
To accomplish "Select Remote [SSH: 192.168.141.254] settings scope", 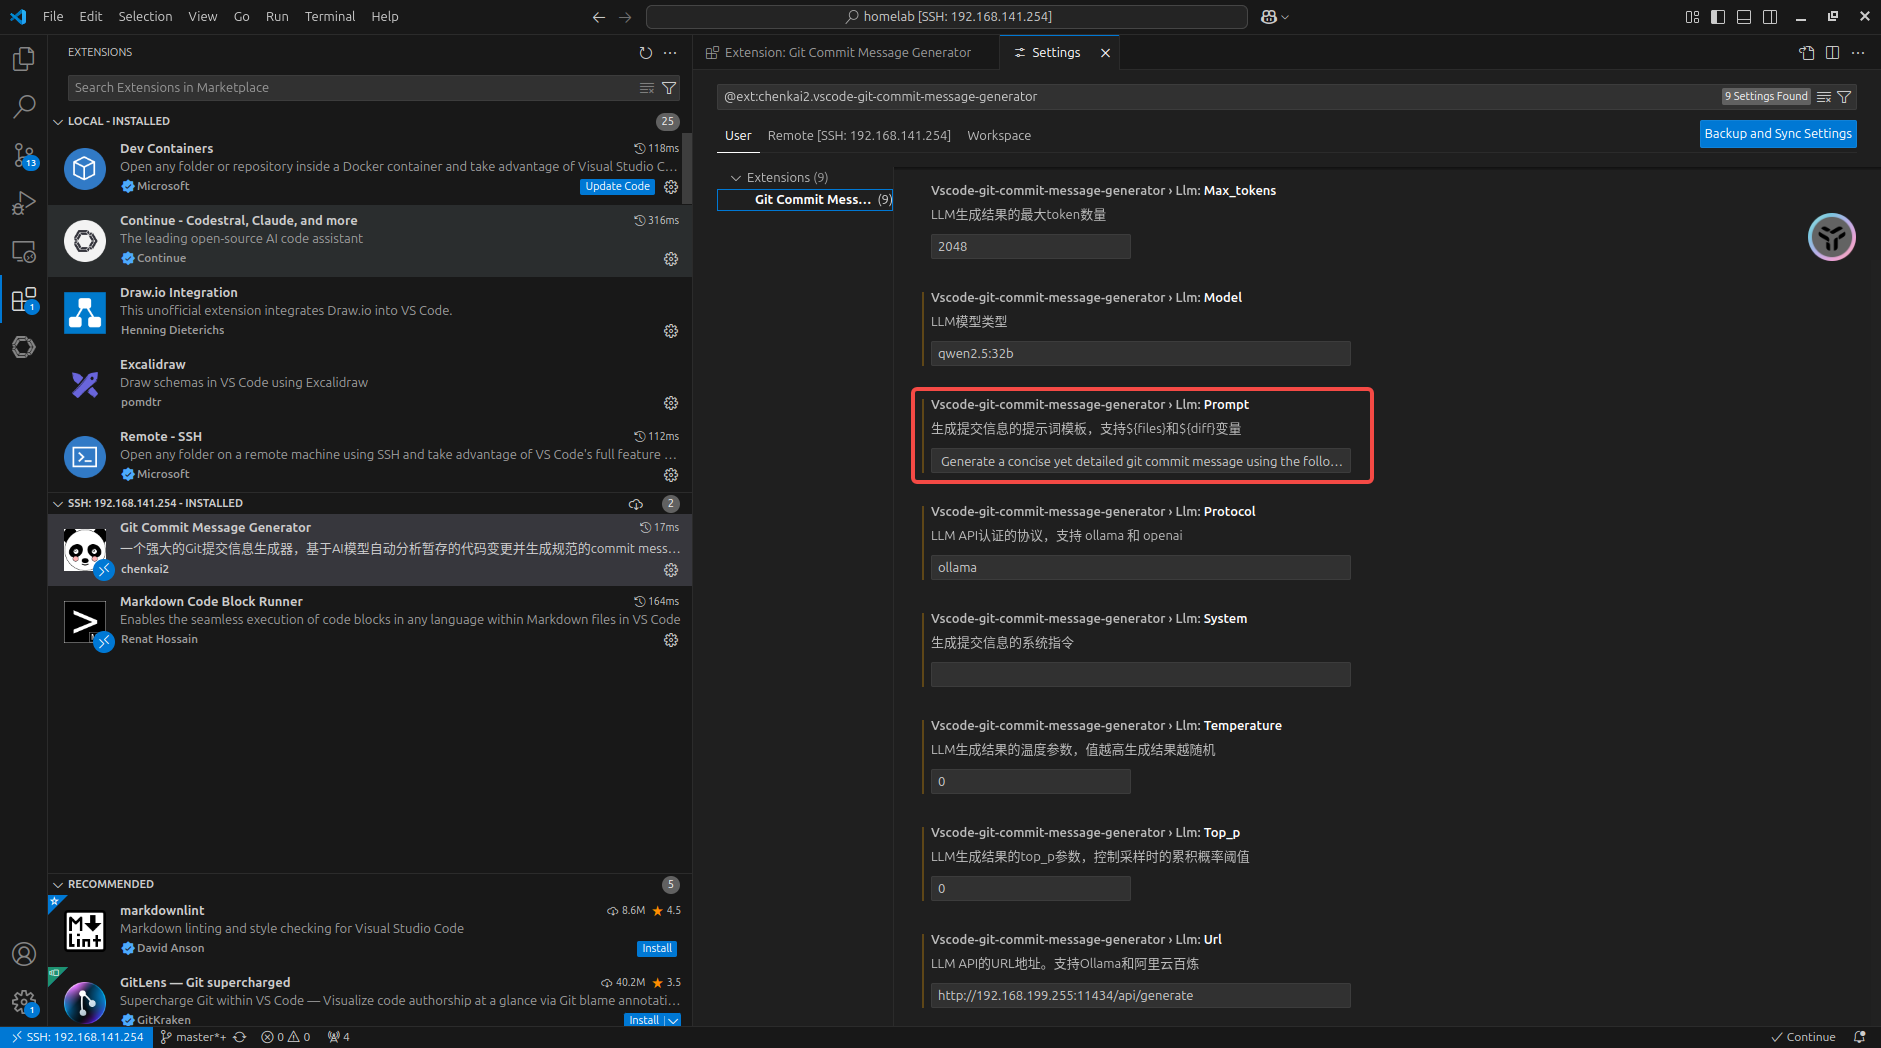I will [859, 136].
